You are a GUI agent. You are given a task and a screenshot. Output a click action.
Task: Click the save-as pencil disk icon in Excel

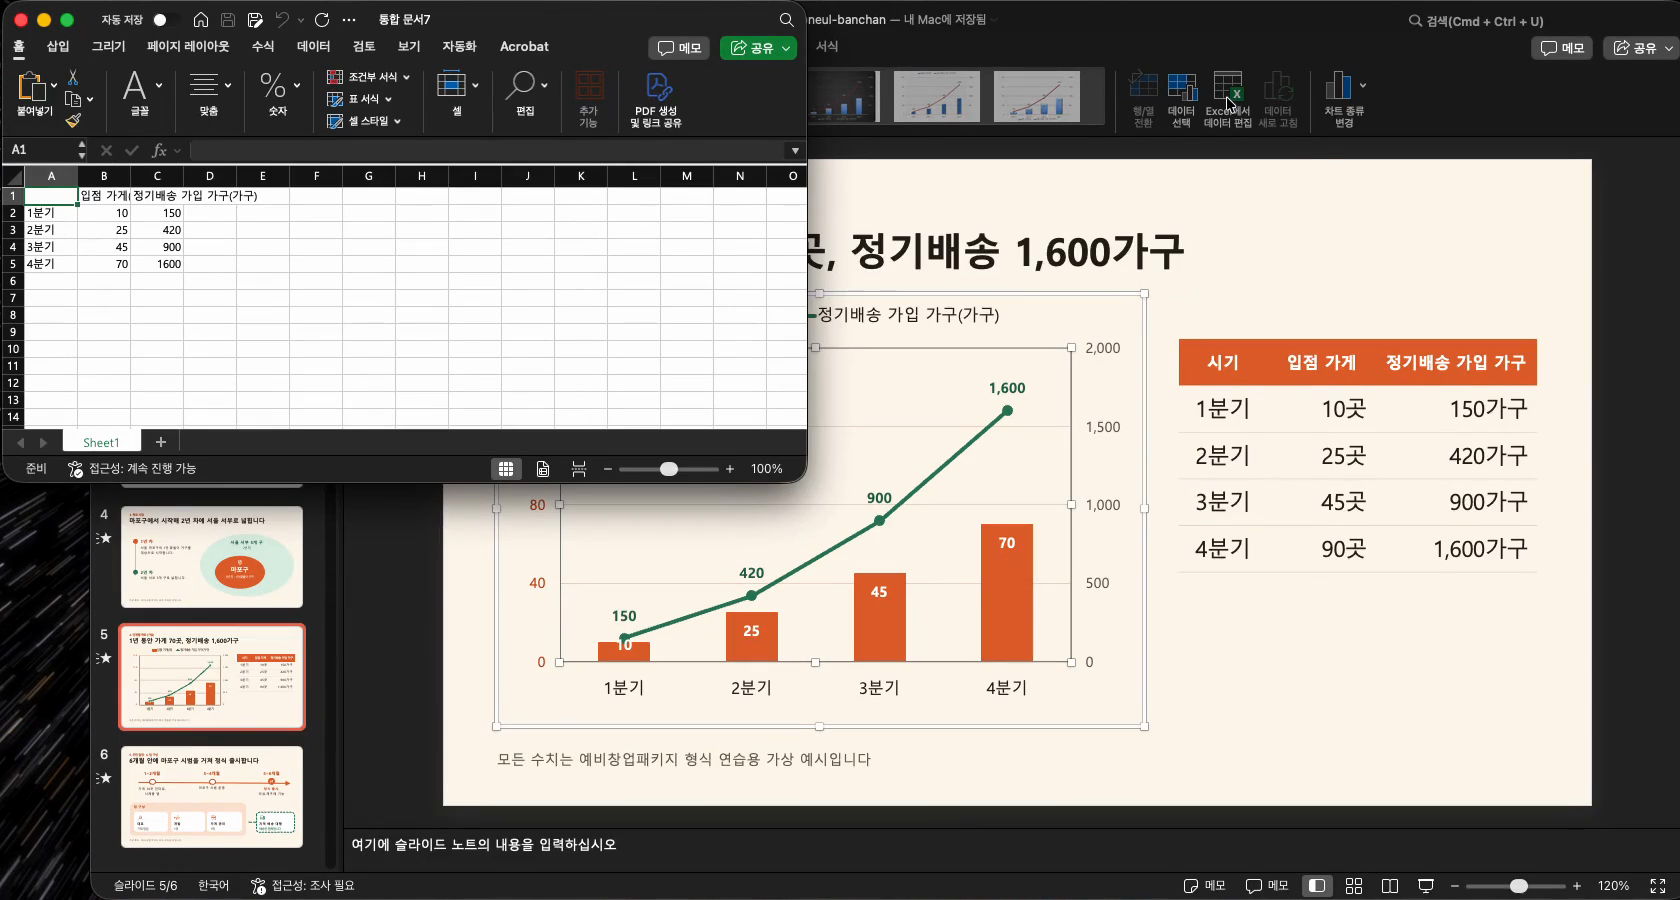pyautogui.click(x=255, y=20)
